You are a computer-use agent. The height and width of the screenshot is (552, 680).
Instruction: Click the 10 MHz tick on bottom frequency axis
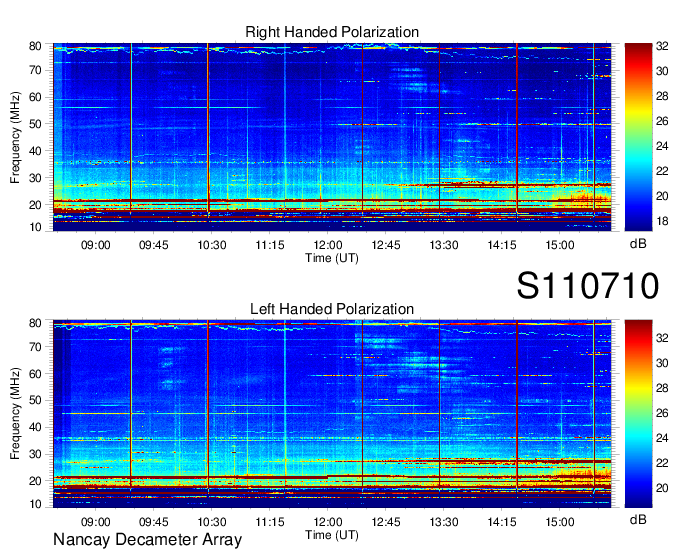coord(35,504)
